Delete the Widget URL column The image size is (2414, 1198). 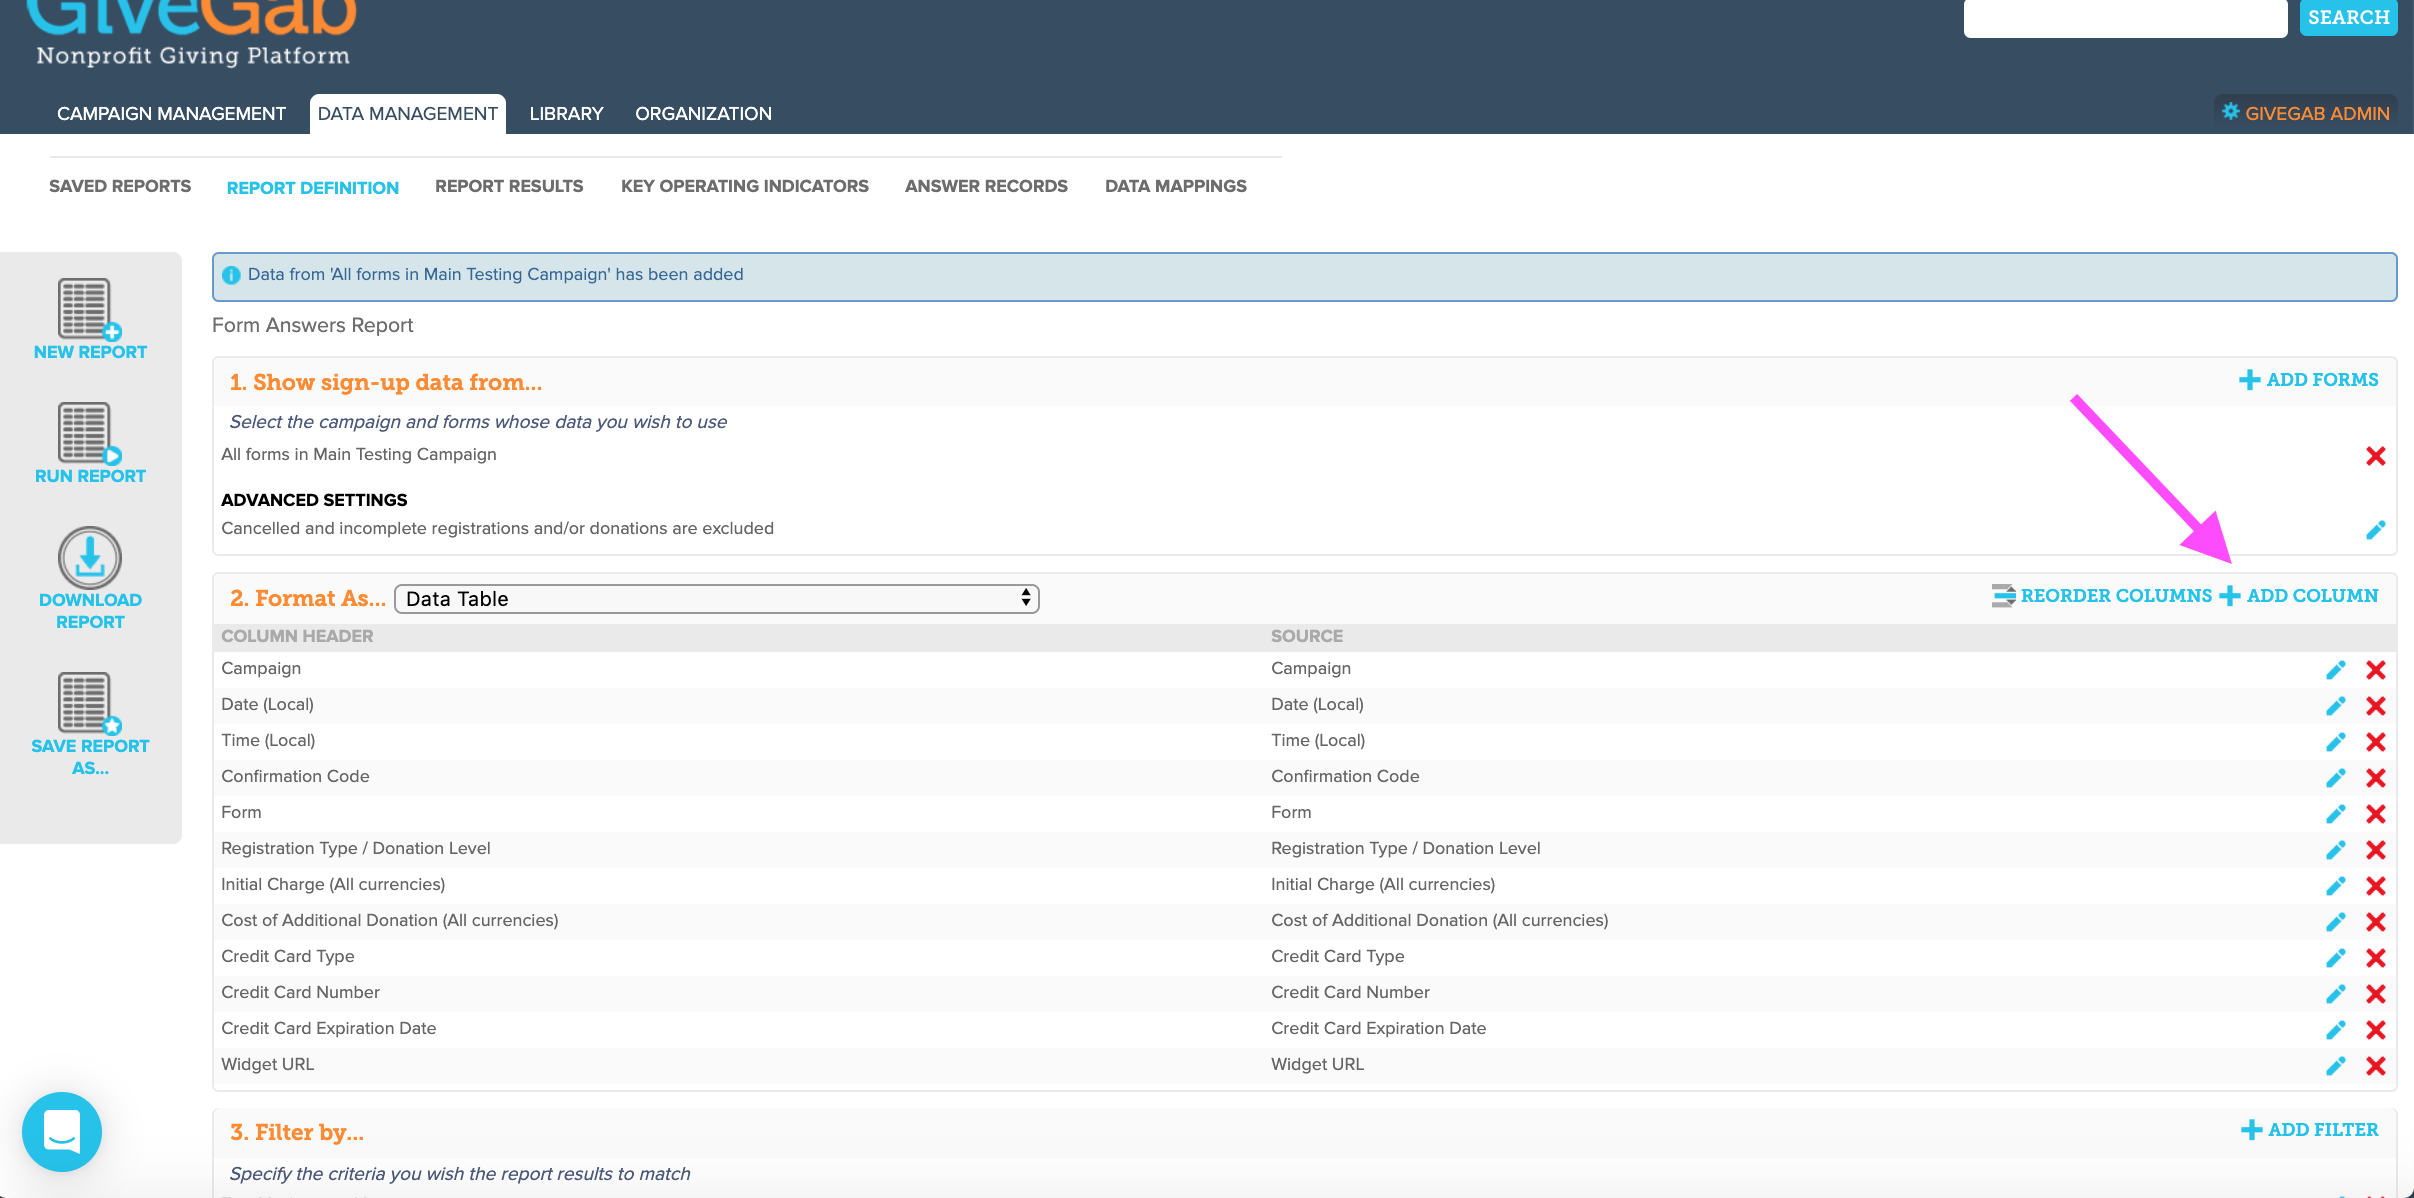point(2376,1066)
